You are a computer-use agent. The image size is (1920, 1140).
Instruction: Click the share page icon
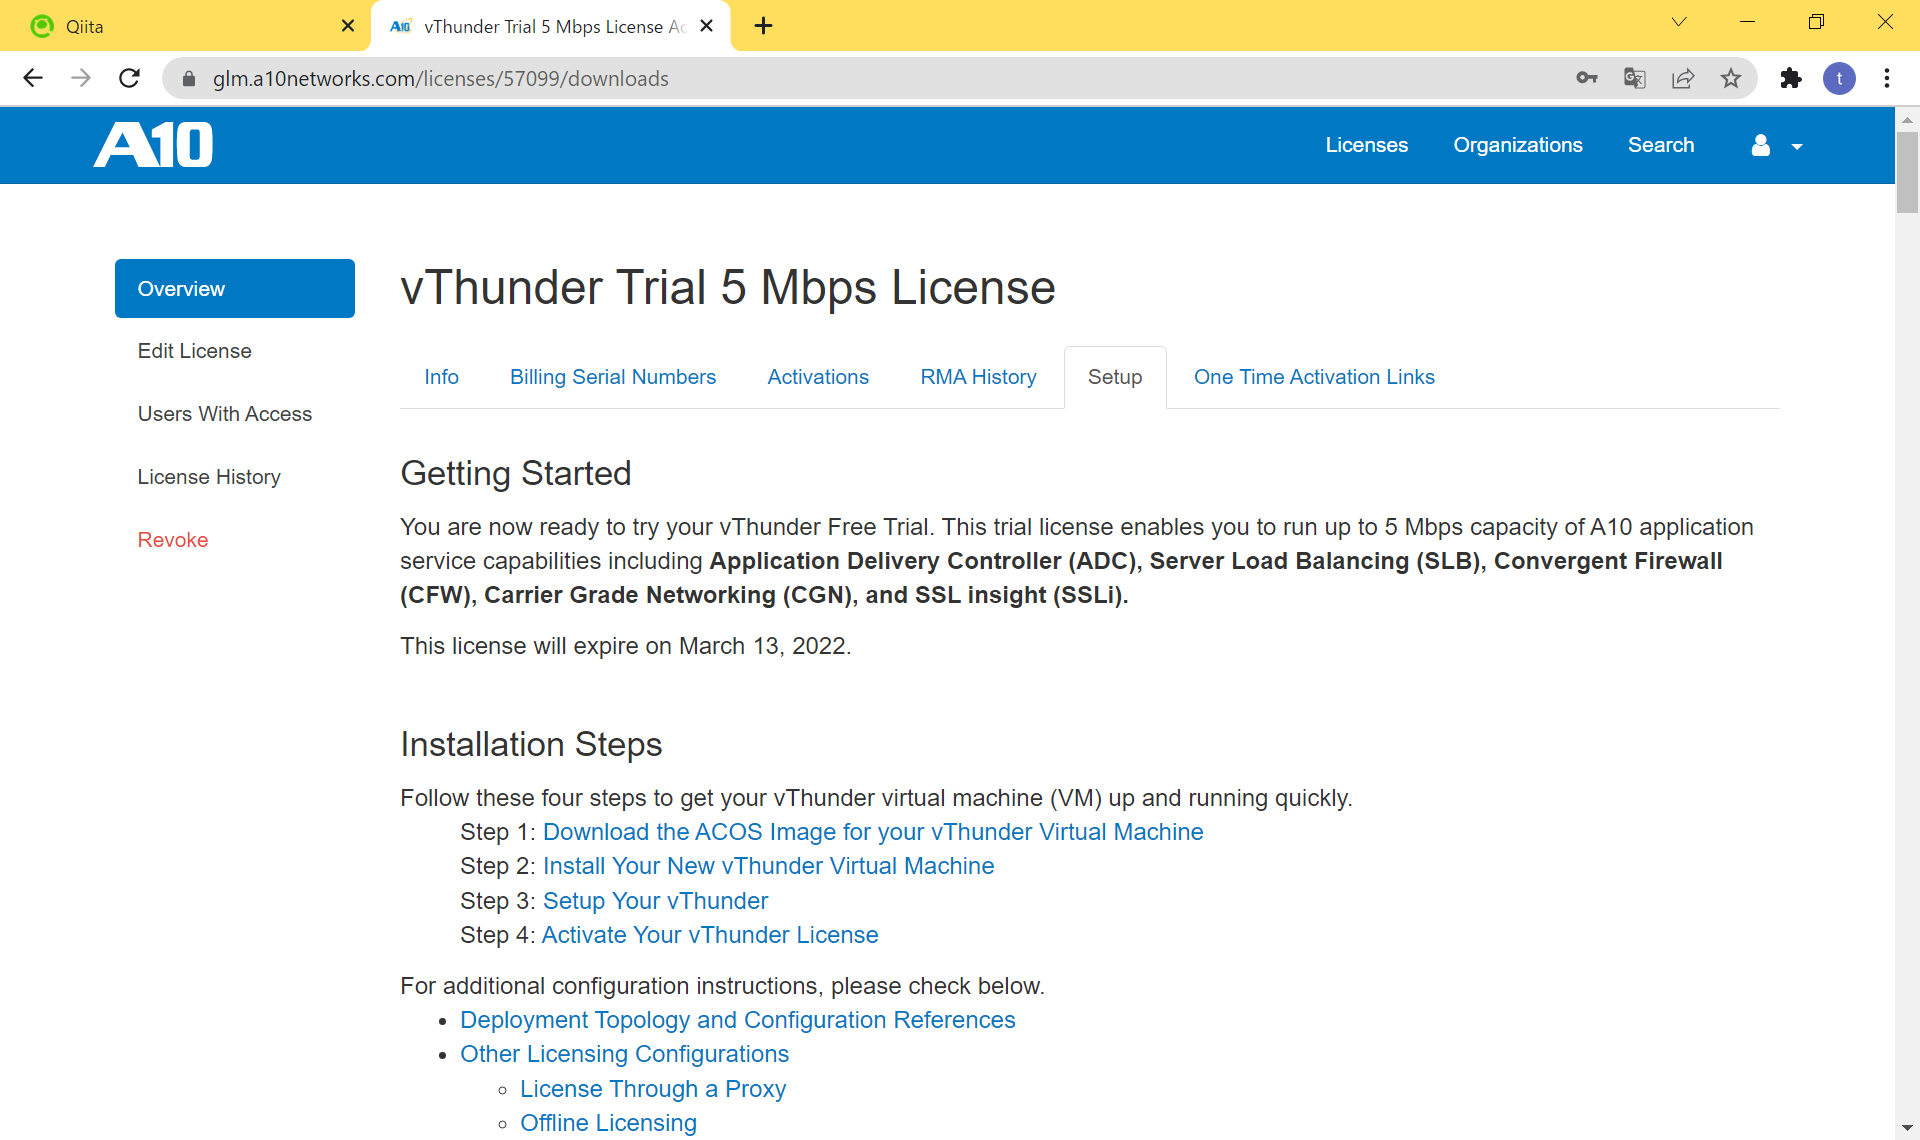click(x=1682, y=78)
